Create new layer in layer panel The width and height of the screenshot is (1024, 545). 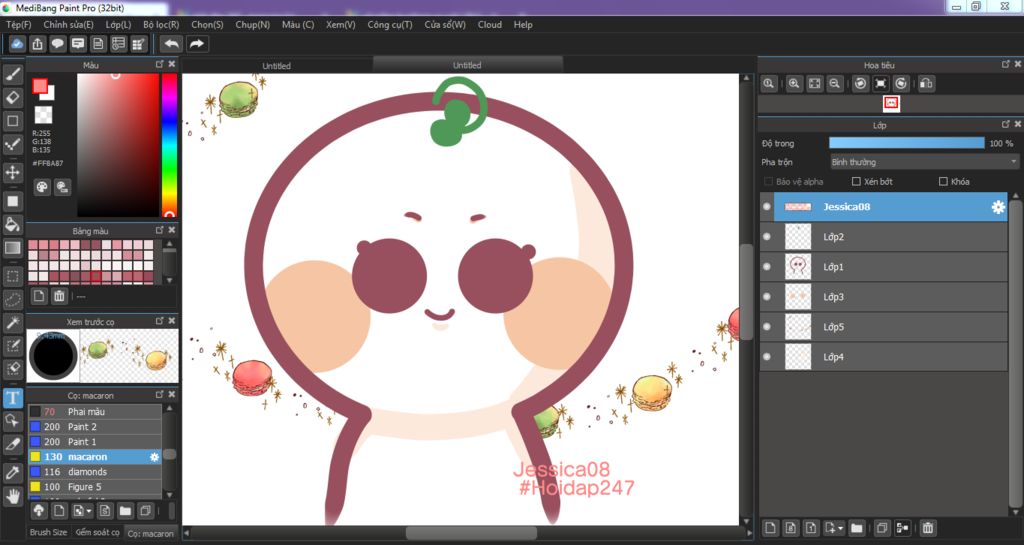(771, 527)
